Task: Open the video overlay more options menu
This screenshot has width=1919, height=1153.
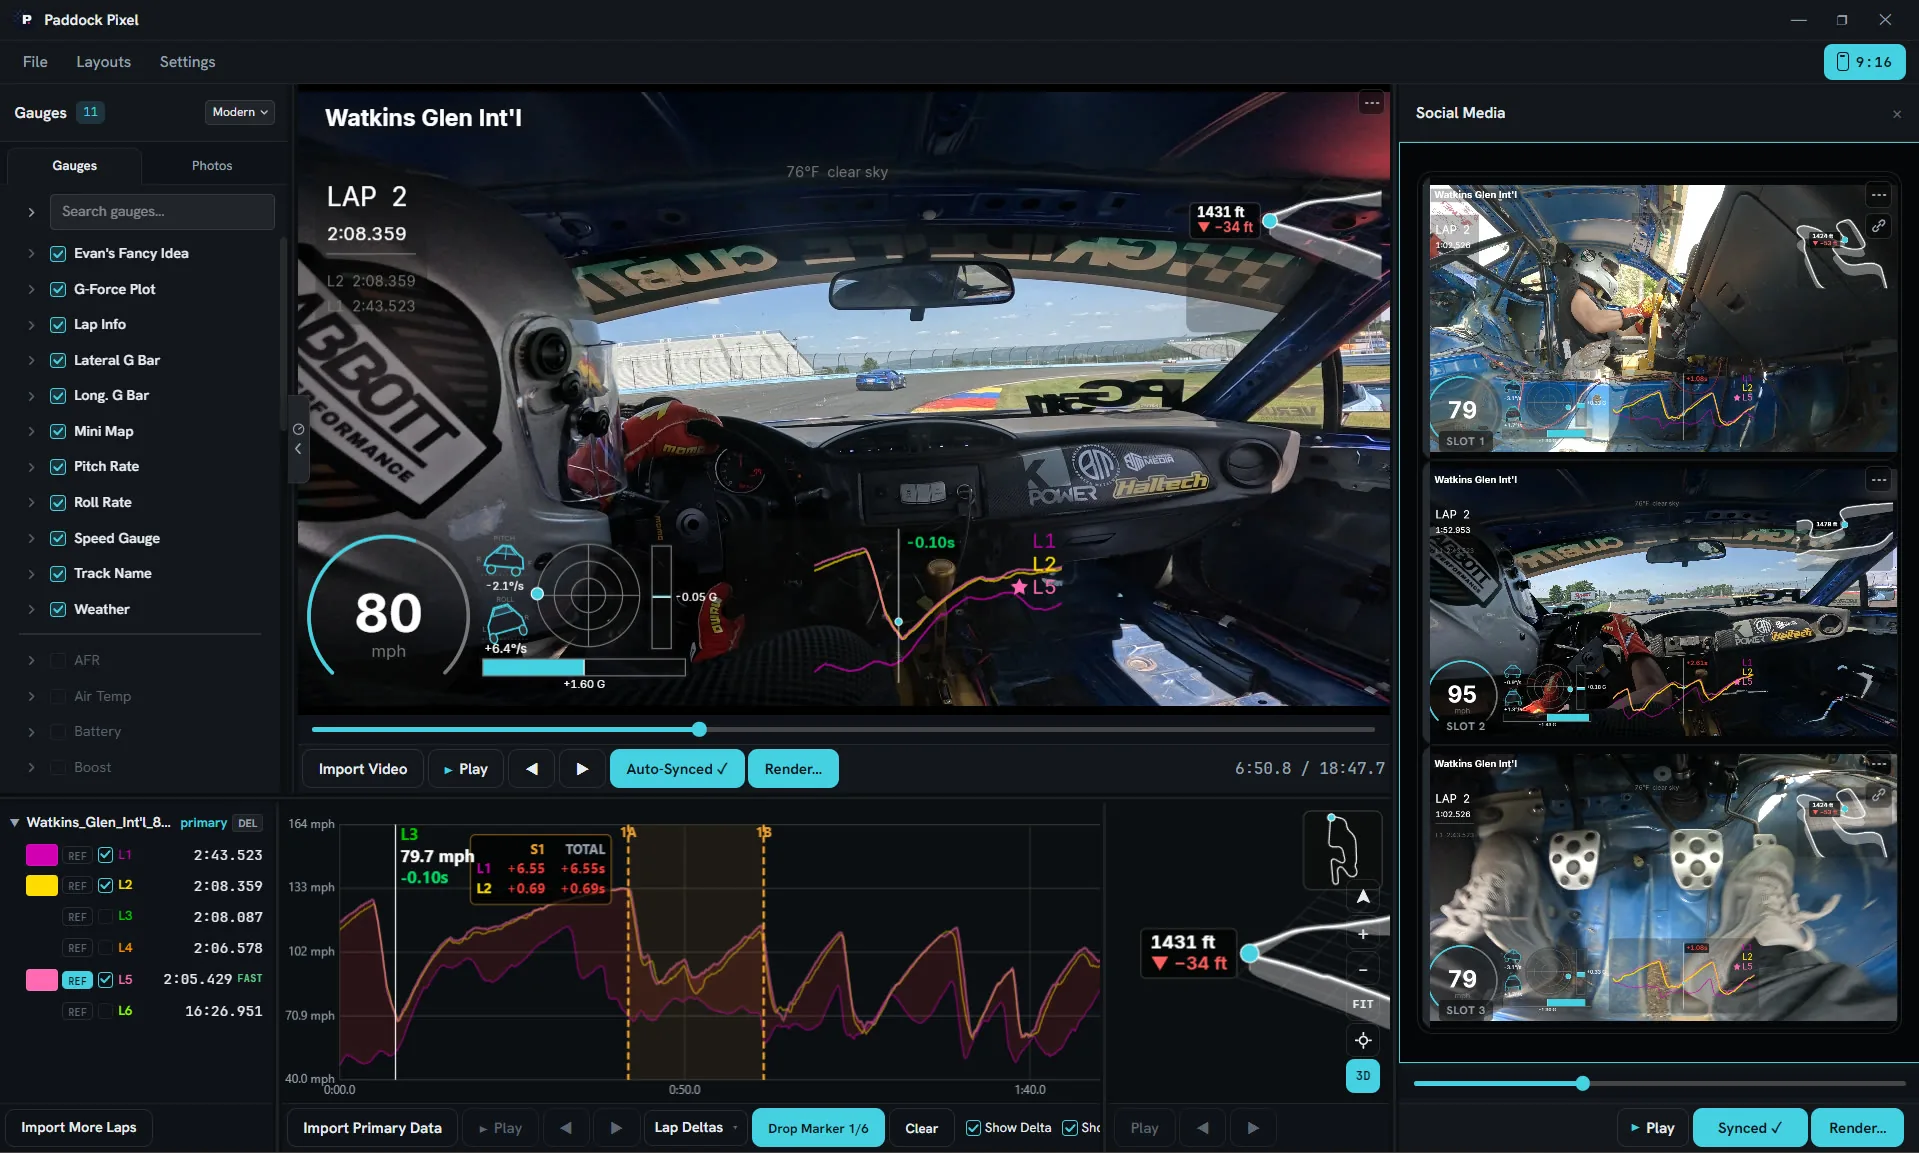Action: pyautogui.click(x=1371, y=103)
